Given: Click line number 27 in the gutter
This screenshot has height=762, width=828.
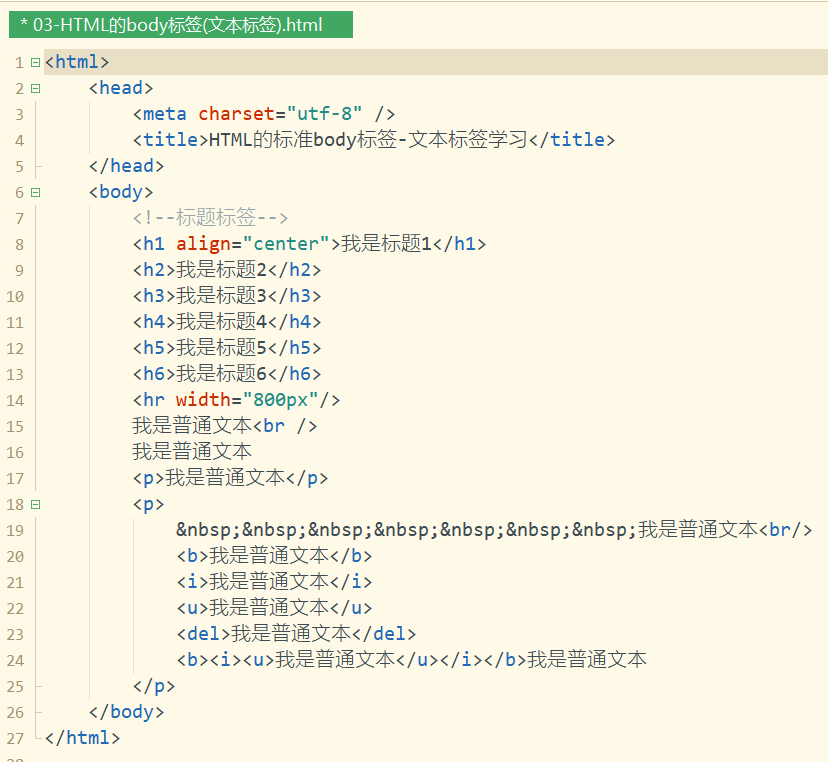Looking at the screenshot, I should click(15, 738).
